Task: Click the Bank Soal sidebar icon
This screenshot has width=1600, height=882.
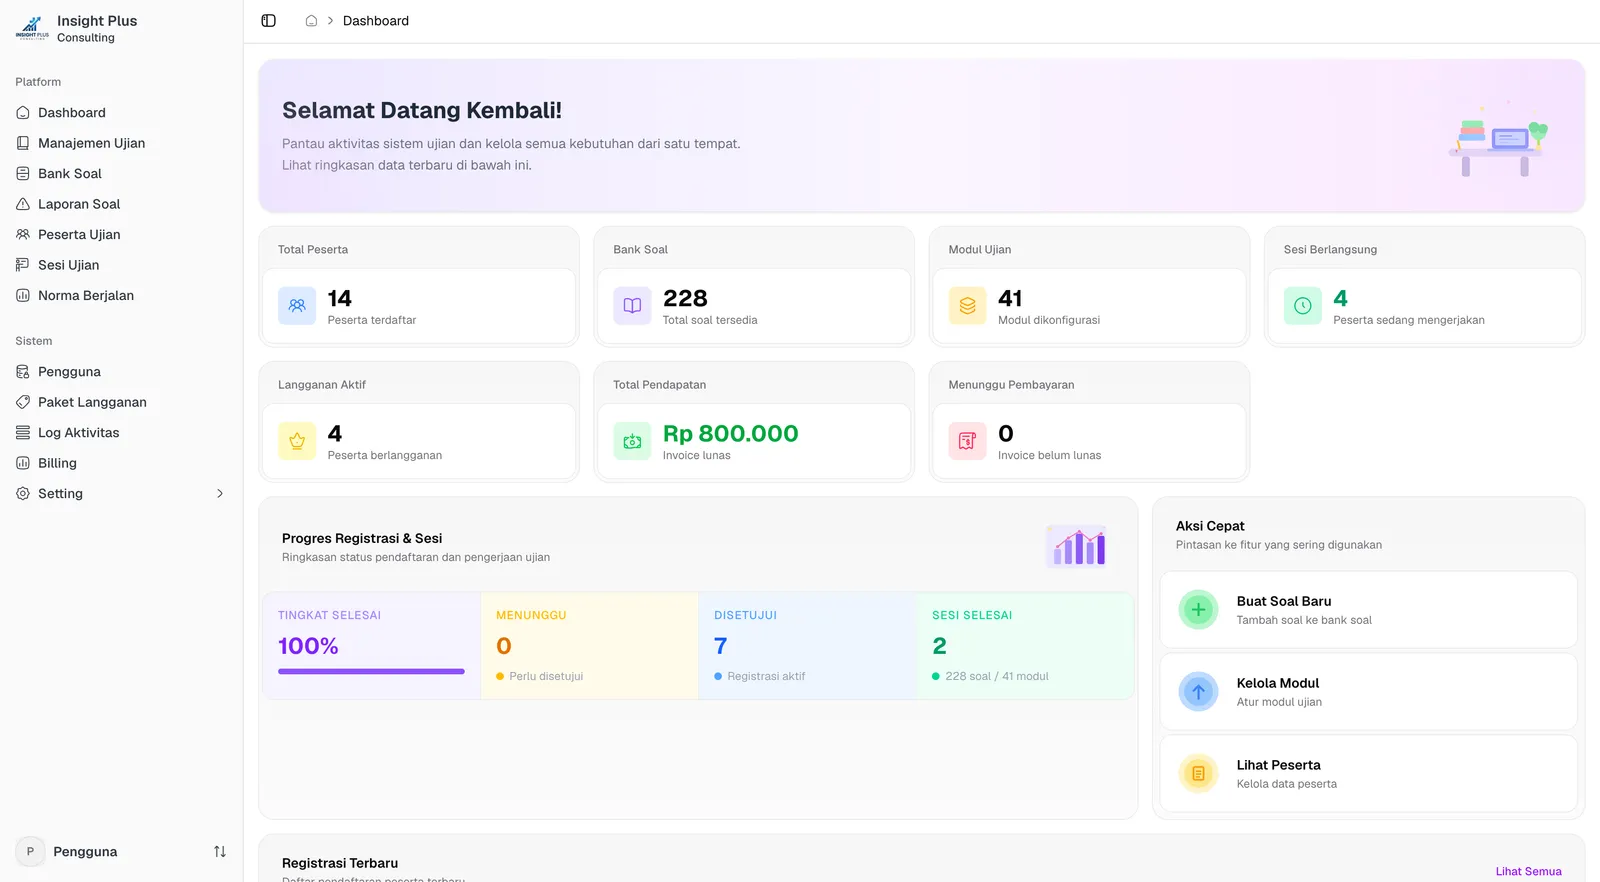Action: [23, 174]
